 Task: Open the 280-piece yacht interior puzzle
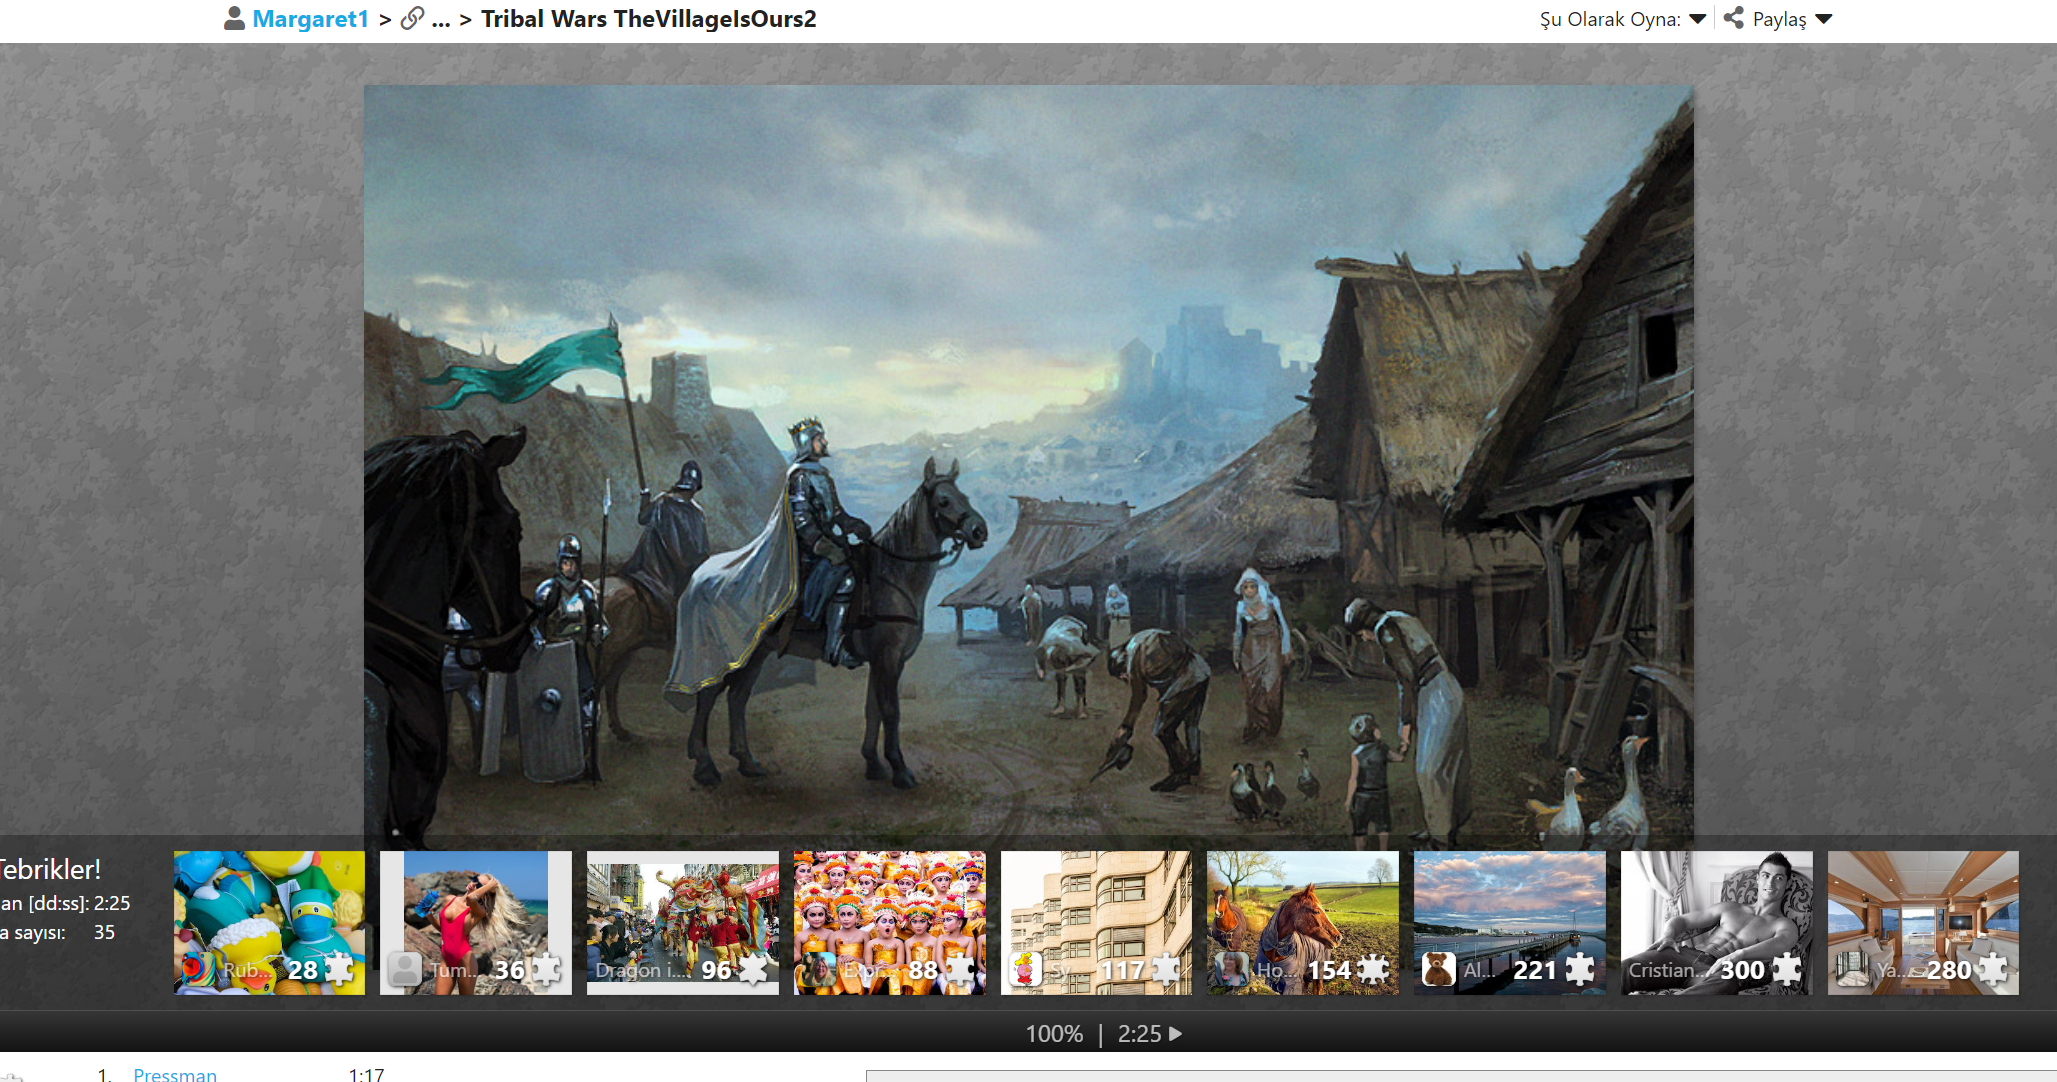point(1923,923)
